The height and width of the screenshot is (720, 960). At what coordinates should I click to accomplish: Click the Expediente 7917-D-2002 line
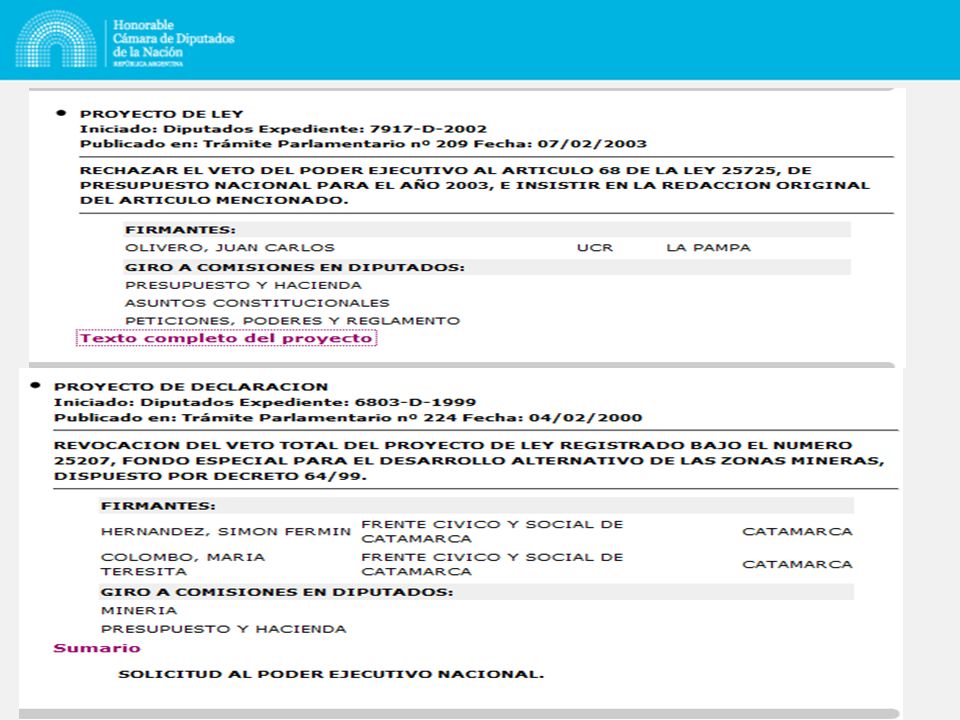pos(283,129)
